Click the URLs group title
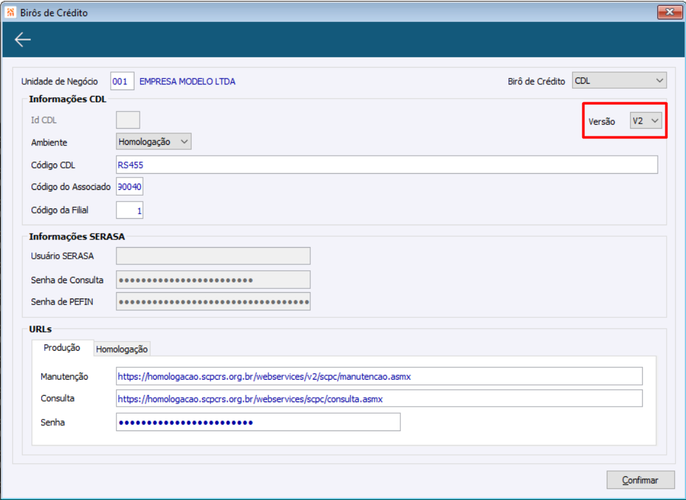The image size is (686, 500). pos(40,329)
